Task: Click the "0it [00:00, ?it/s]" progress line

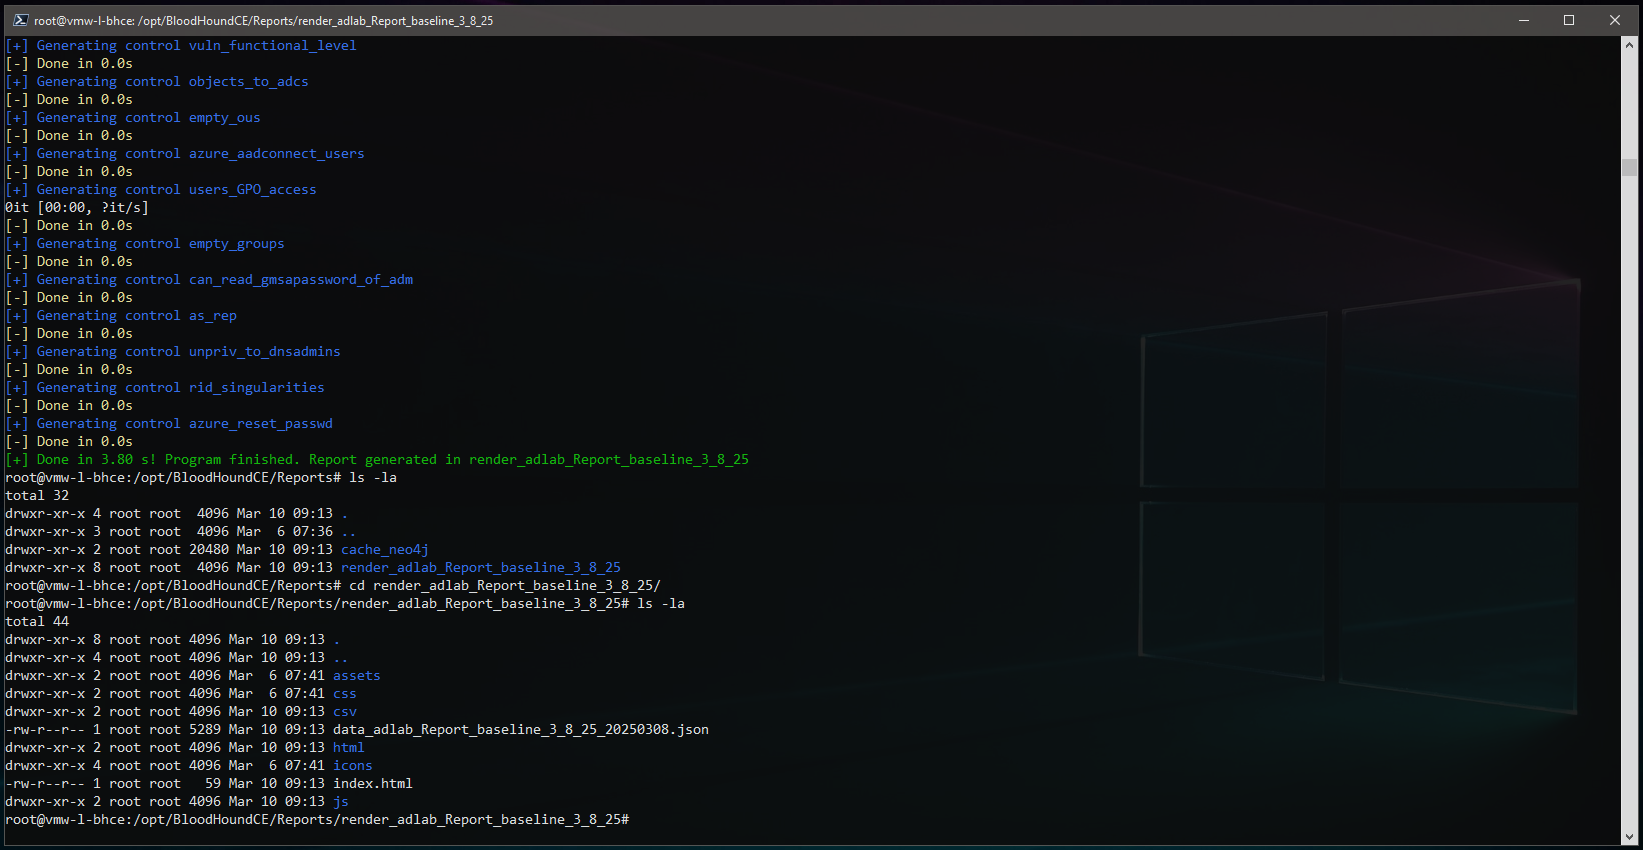Action: (76, 207)
